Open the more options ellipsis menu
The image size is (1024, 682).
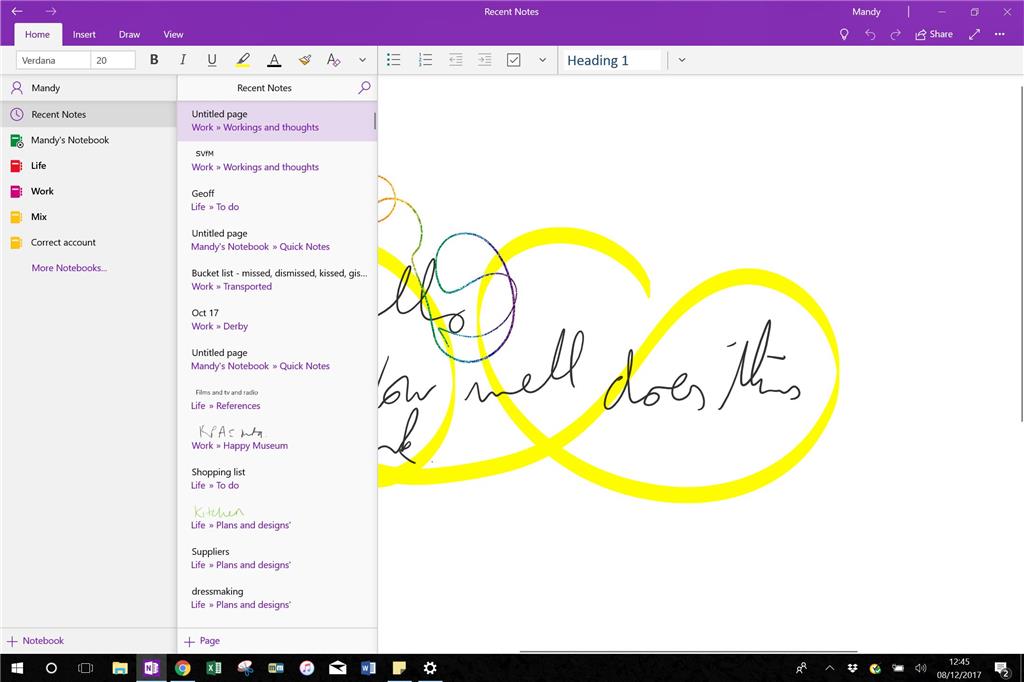[x=1000, y=35]
